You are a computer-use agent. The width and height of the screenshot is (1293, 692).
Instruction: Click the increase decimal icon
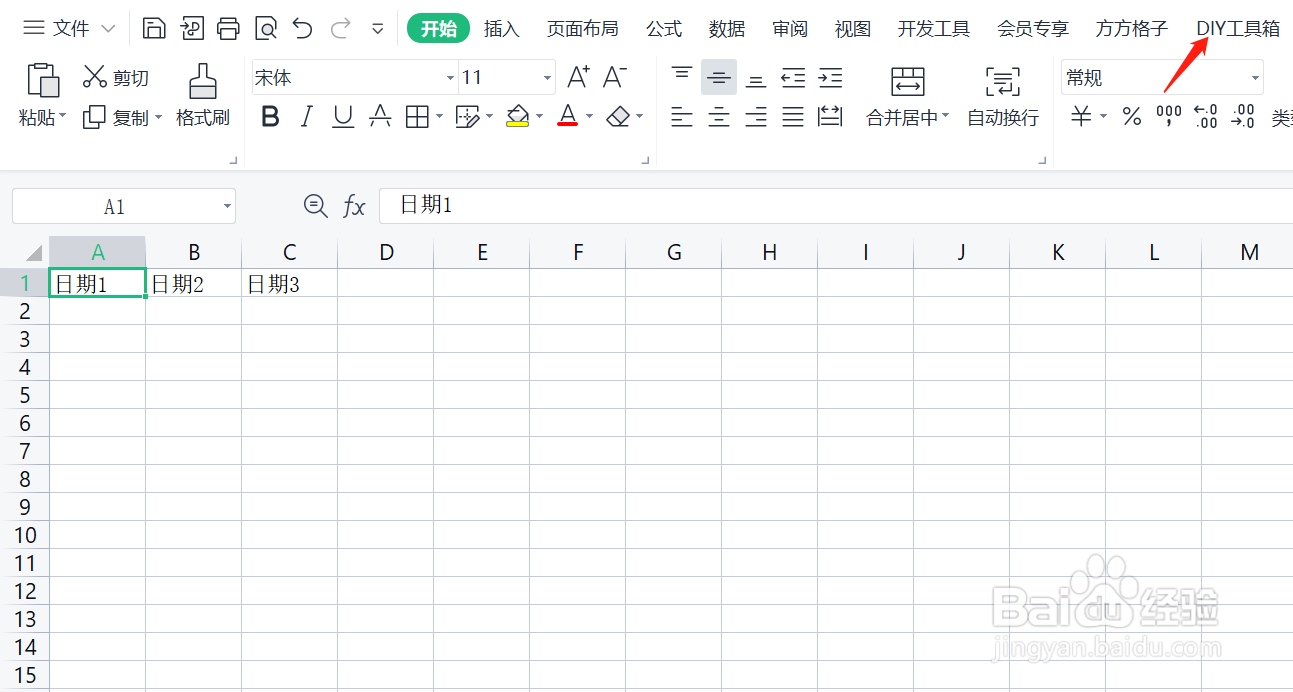(1205, 116)
